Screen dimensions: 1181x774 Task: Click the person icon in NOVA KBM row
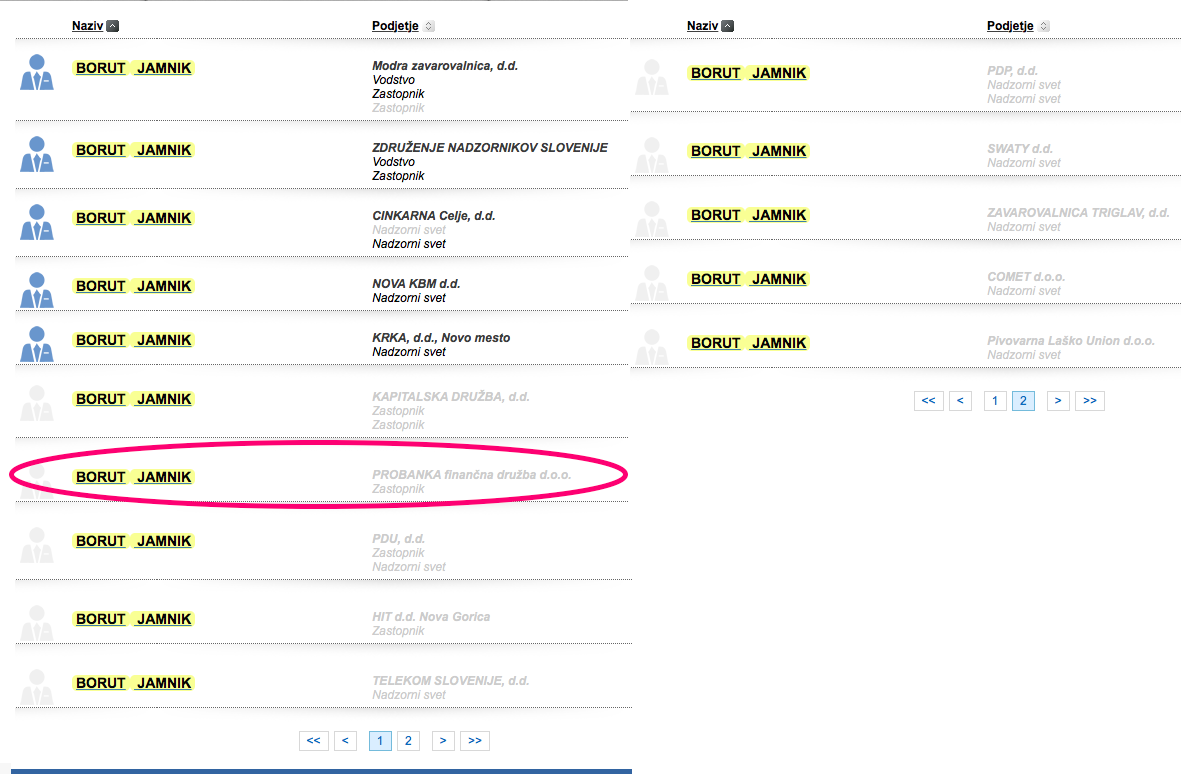tap(37, 290)
